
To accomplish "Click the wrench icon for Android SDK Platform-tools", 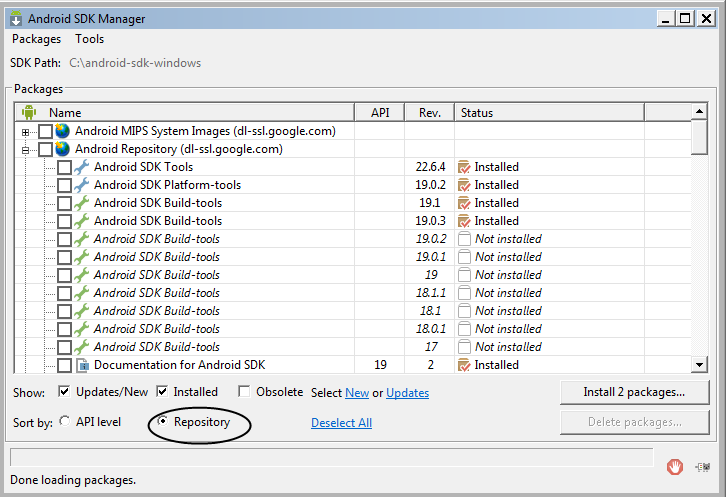I will coord(81,185).
